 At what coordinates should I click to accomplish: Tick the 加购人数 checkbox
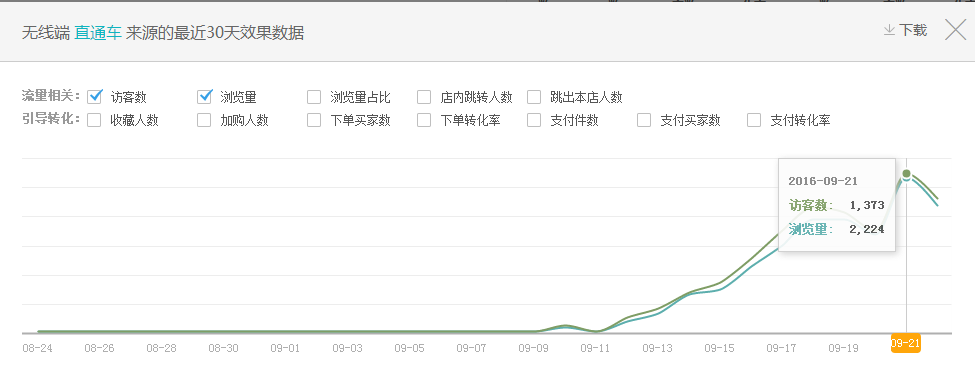tap(205, 120)
